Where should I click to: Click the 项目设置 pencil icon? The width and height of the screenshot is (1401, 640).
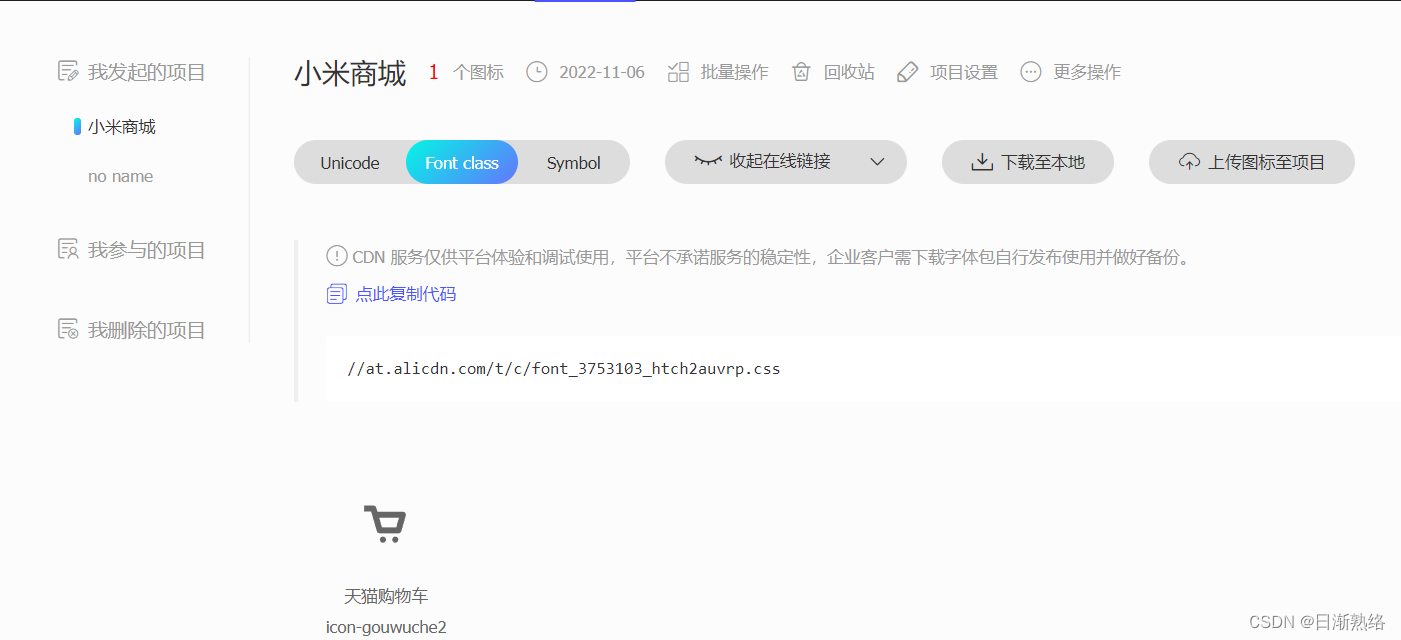coord(907,72)
